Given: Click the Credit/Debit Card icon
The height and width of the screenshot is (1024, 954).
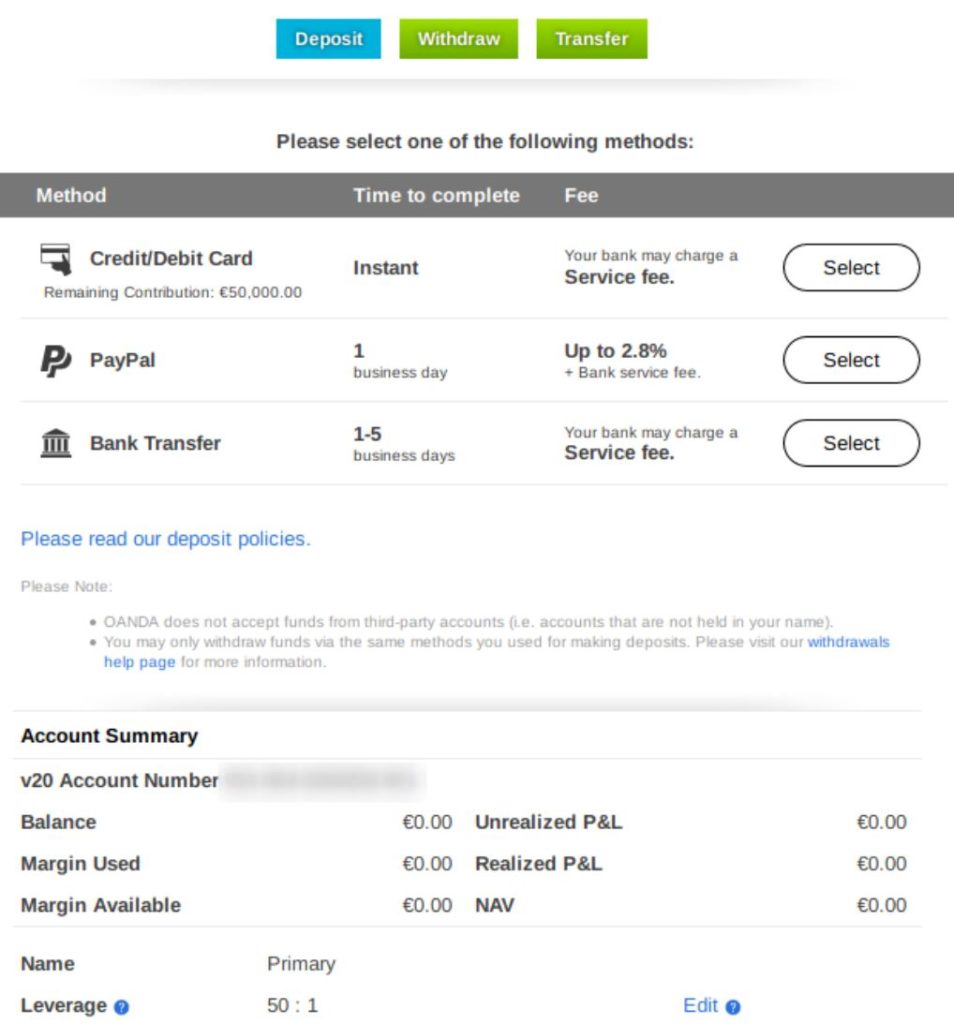Looking at the screenshot, I should pyautogui.click(x=55, y=258).
